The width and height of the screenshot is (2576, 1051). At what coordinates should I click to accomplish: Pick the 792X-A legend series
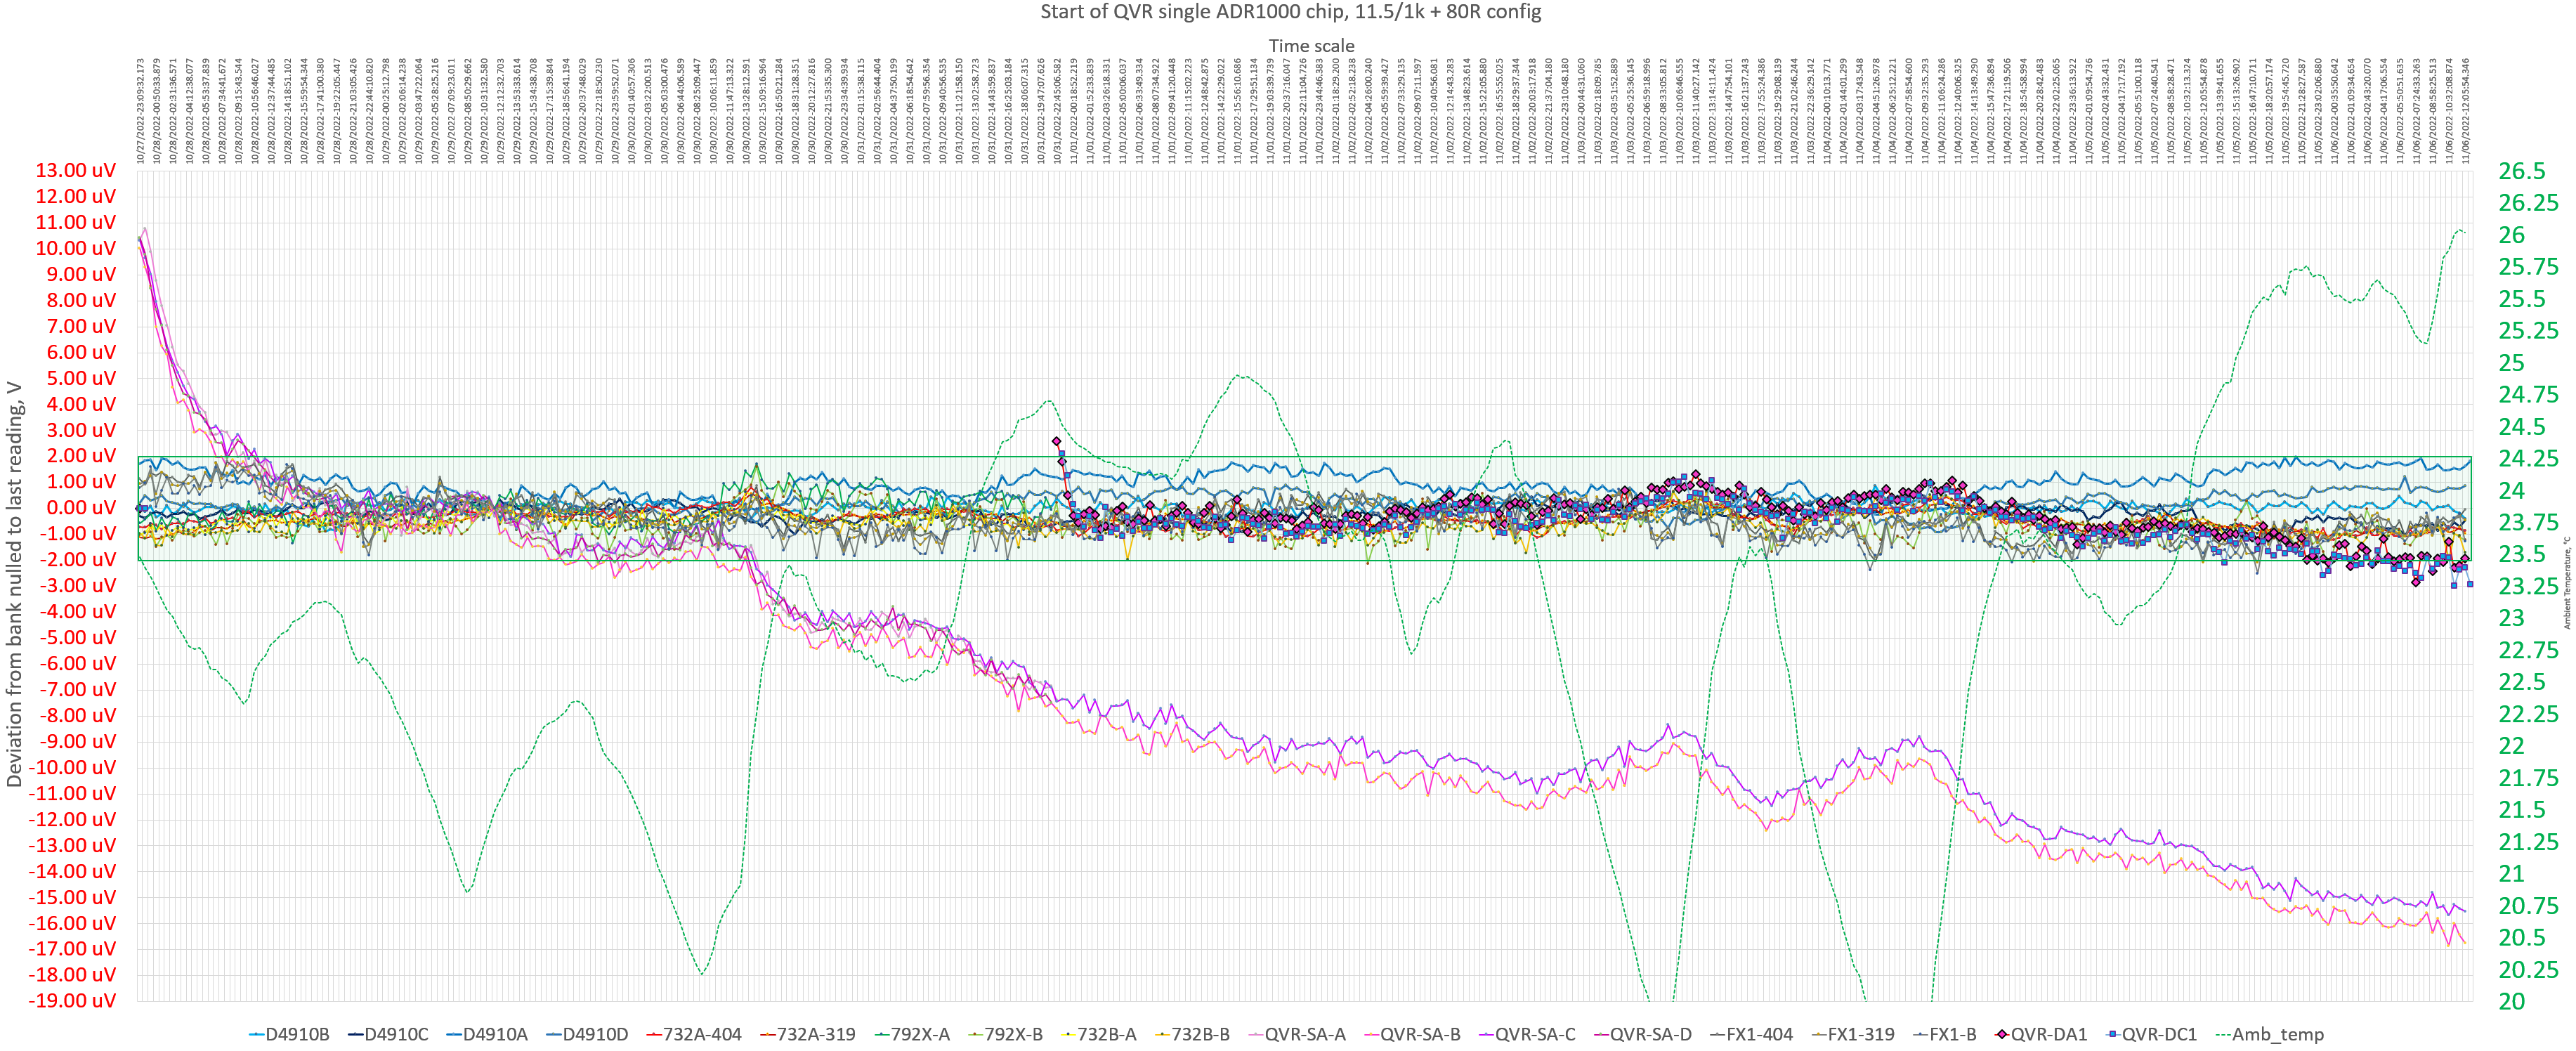tap(912, 1034)
